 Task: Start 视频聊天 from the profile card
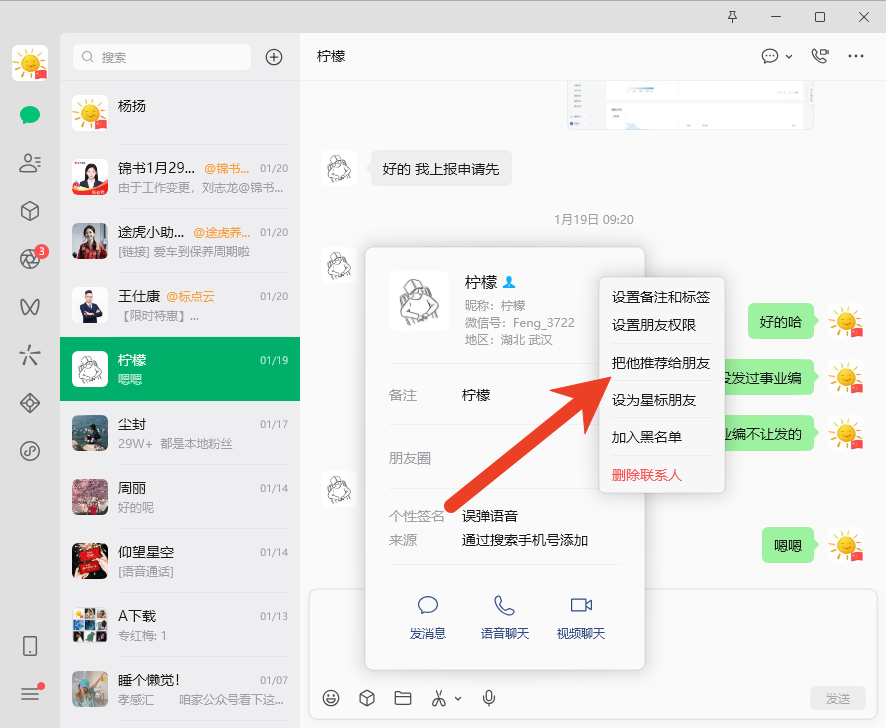point(580,617)
